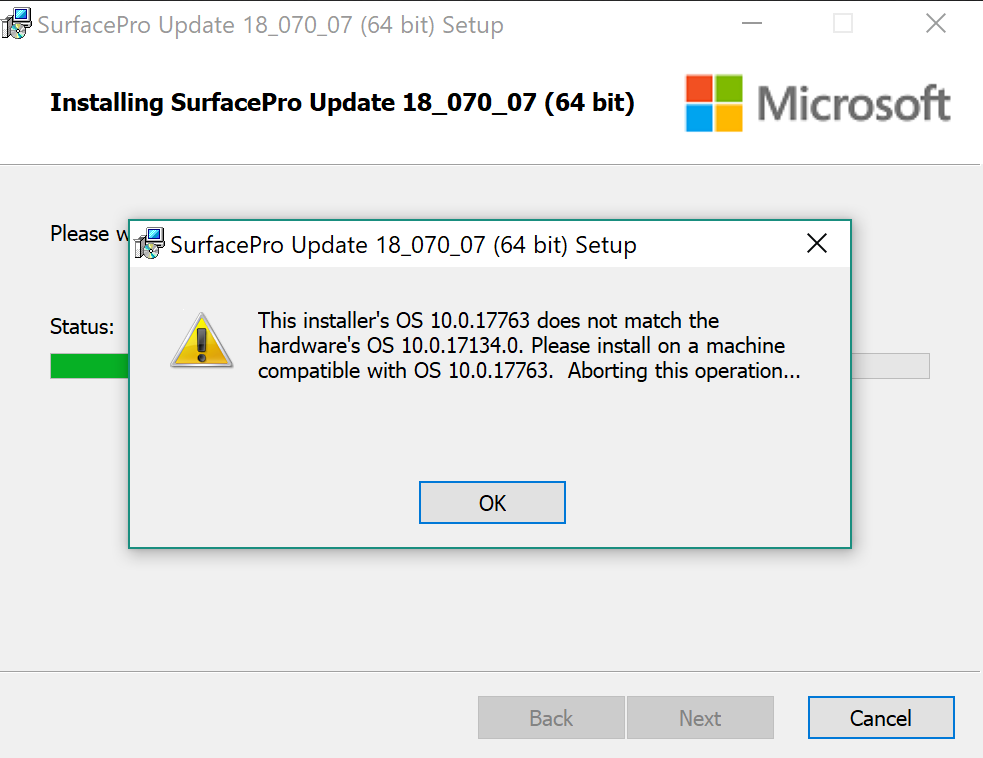Click the yellow warning triangle icon
The height and width of the screenshot is (758, 983).
201,340
